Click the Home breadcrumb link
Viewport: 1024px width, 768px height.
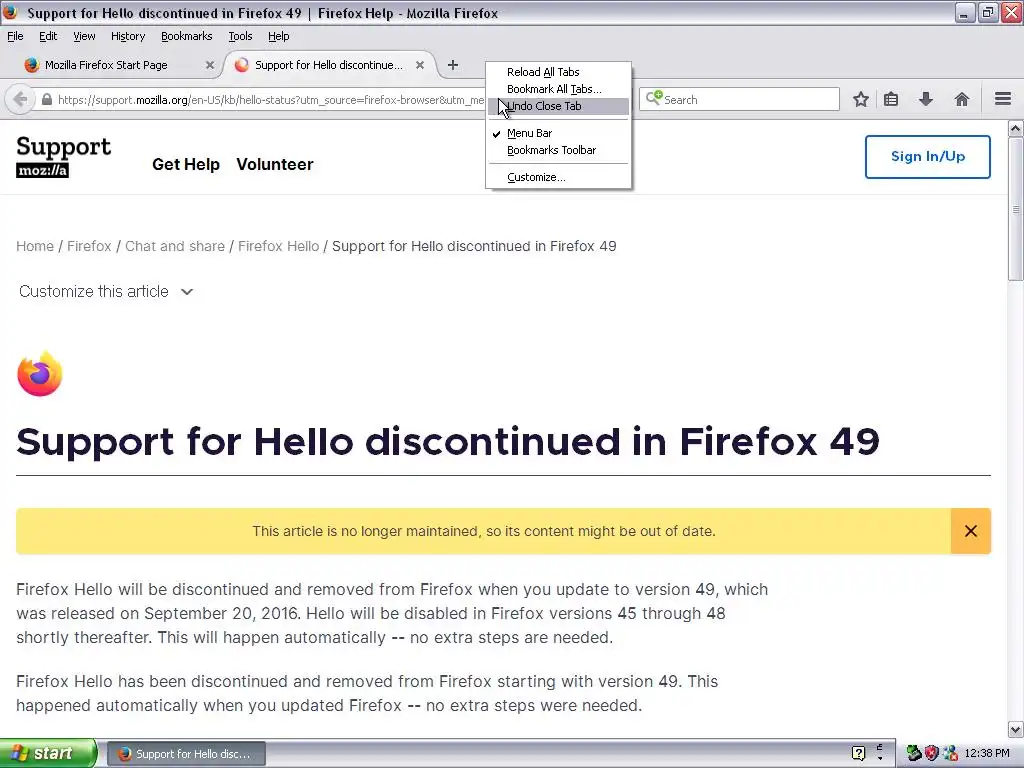point(35,246)
